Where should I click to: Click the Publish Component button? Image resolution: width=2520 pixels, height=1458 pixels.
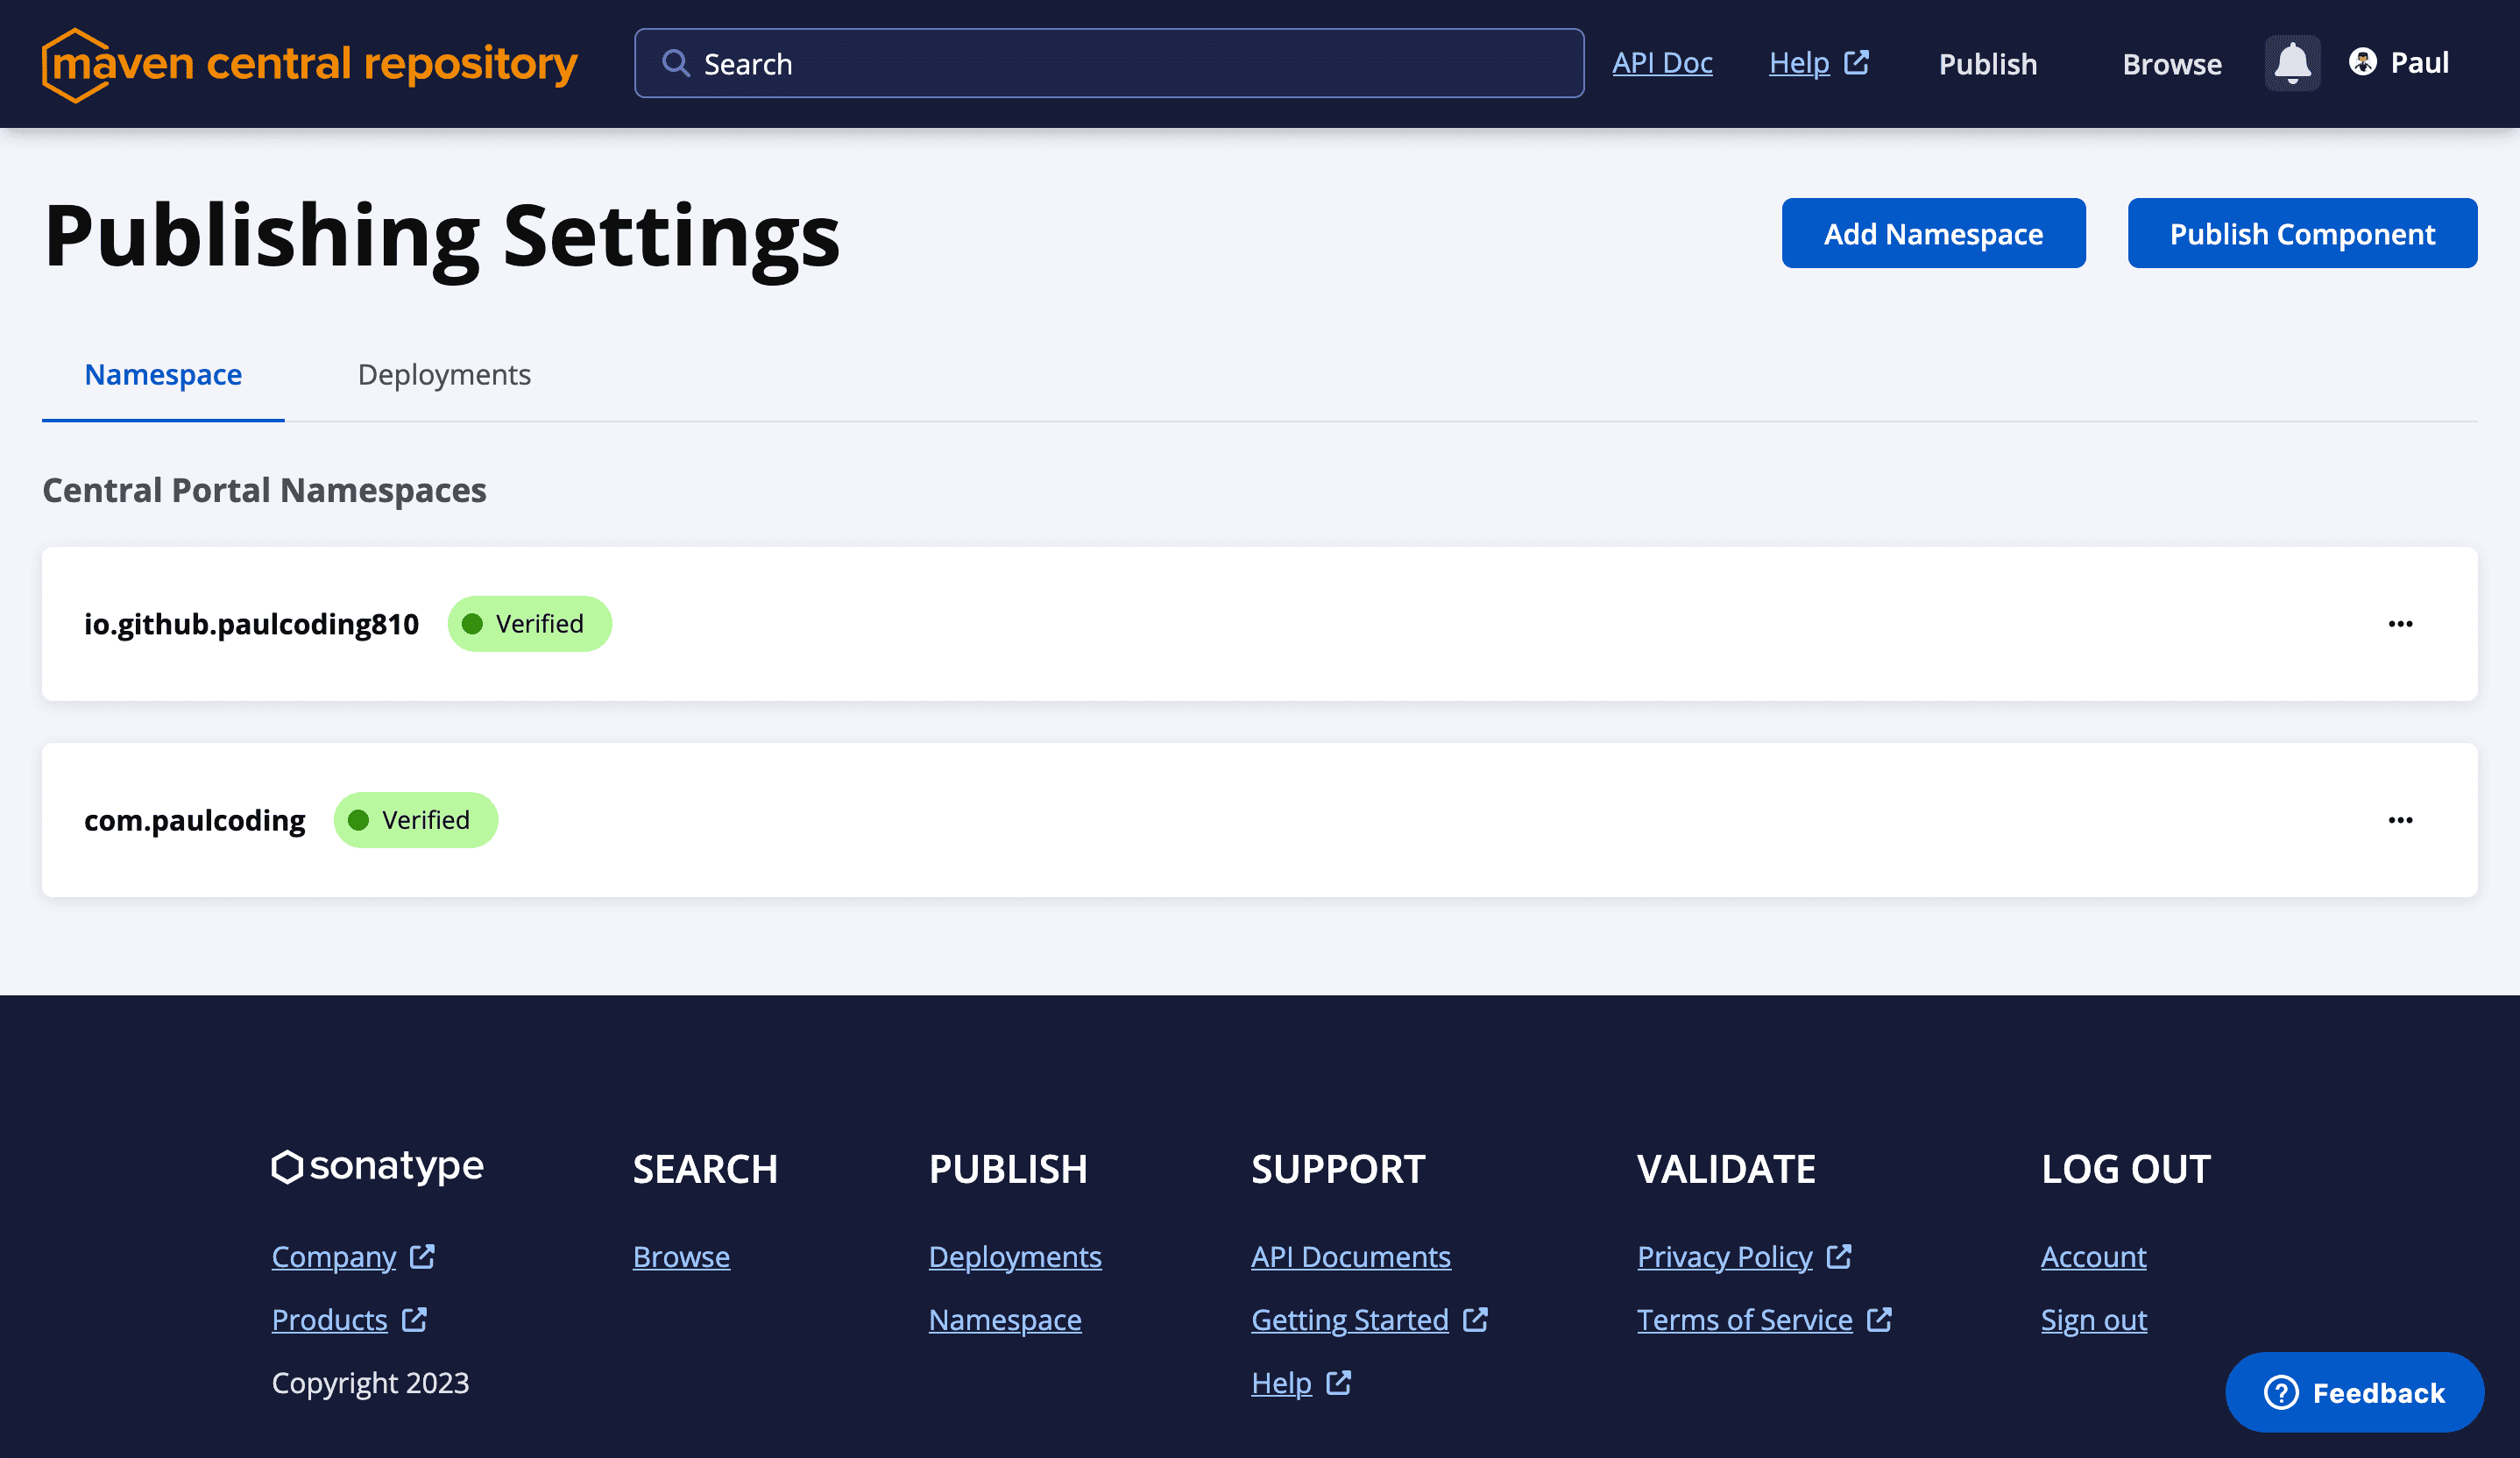click(x=2302, y=233)
